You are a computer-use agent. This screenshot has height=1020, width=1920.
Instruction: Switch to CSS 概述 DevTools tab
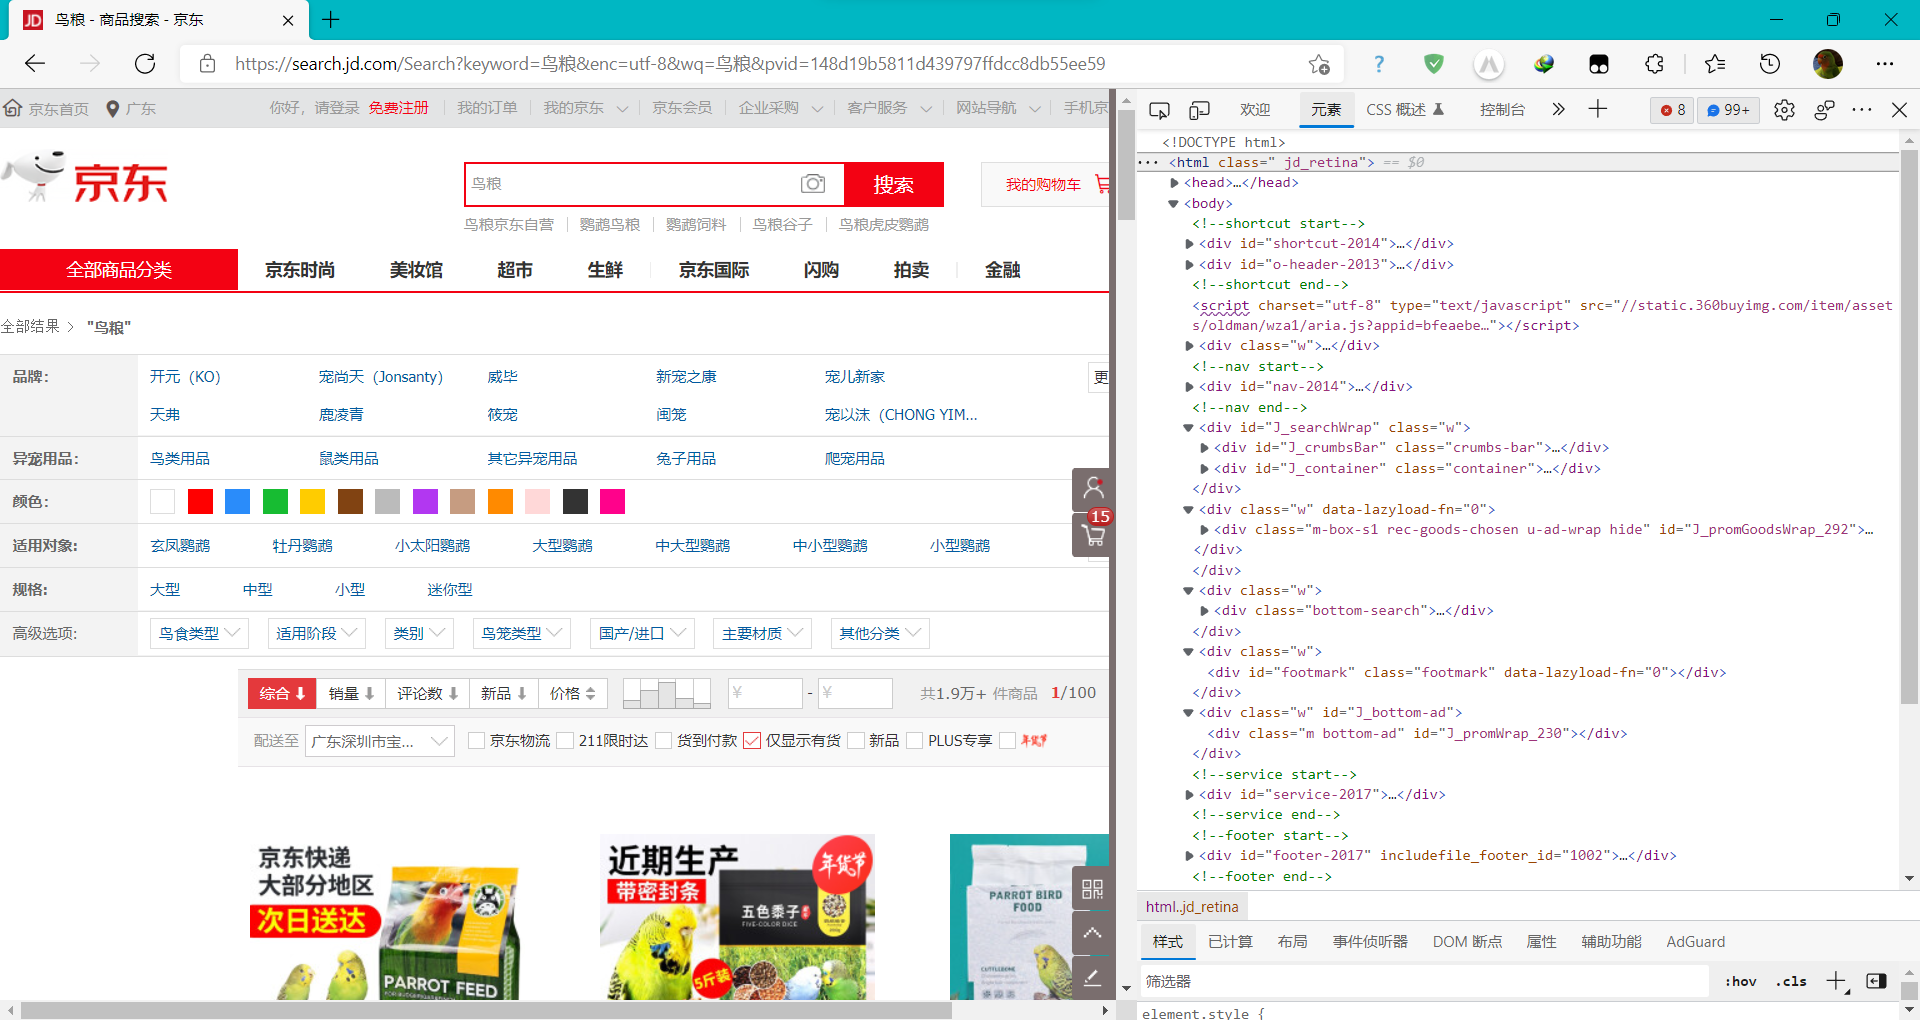1405,110
